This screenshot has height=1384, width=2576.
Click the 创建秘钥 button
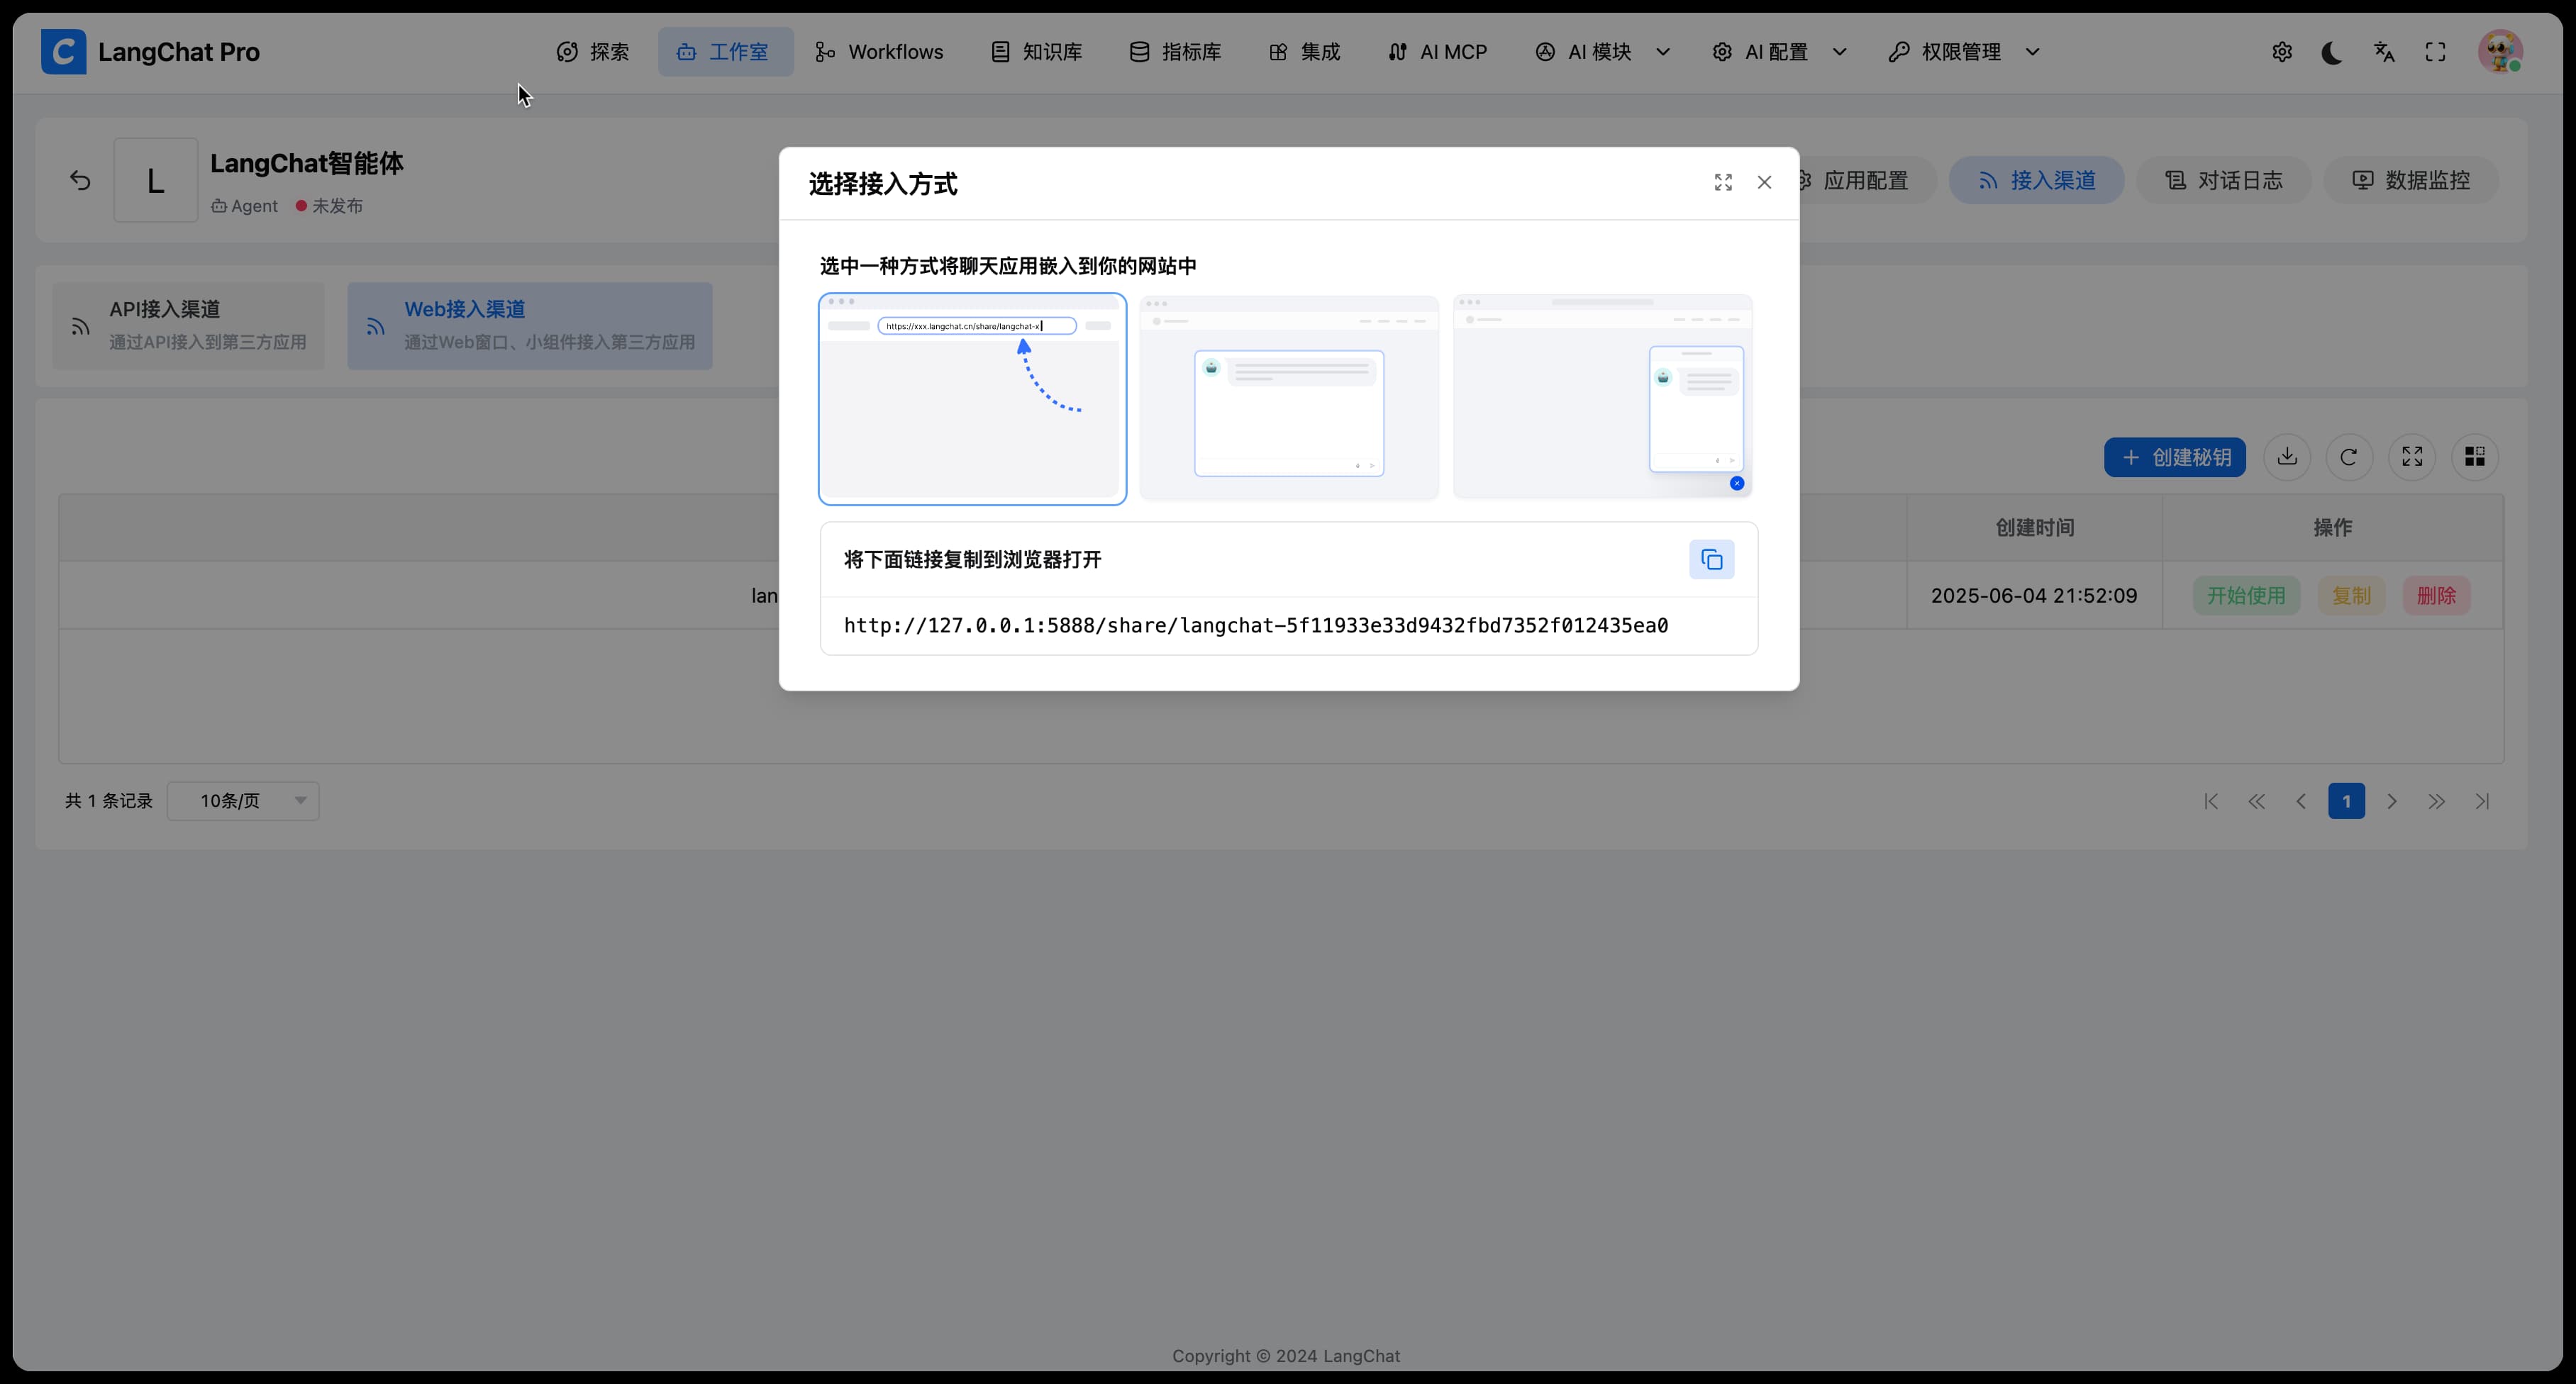[2174, 458]
